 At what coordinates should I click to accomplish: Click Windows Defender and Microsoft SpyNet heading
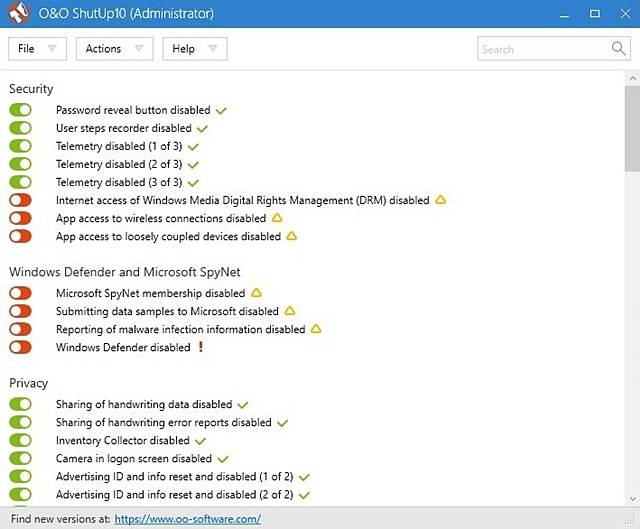125,272
